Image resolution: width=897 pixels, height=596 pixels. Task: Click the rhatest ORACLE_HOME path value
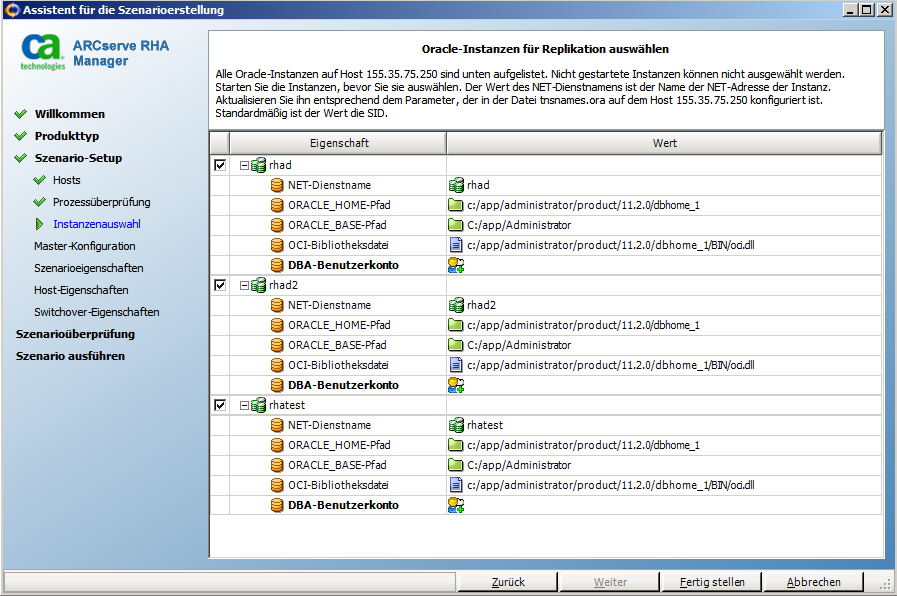(x=583, y=445)
